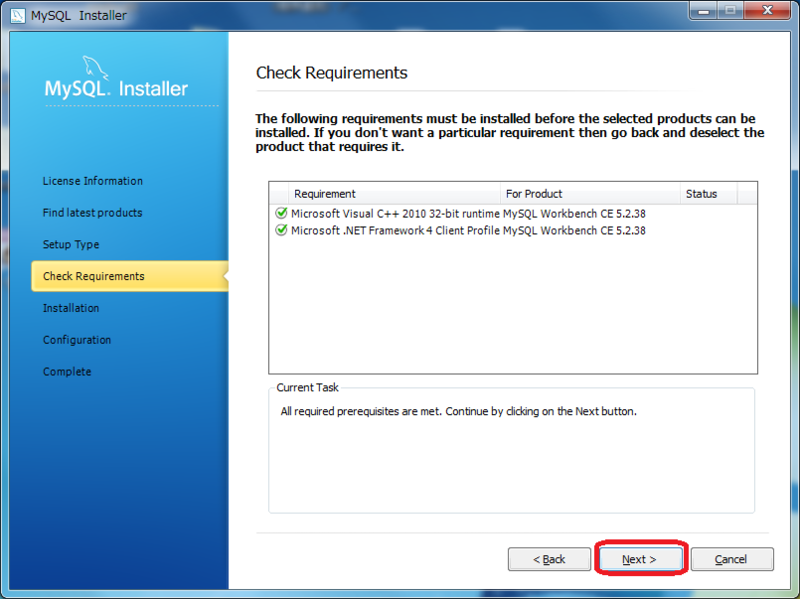The width and height of the screenshot is (800, 599).
Task: Click the Current Task group label
Action: [x=307, y=387]
